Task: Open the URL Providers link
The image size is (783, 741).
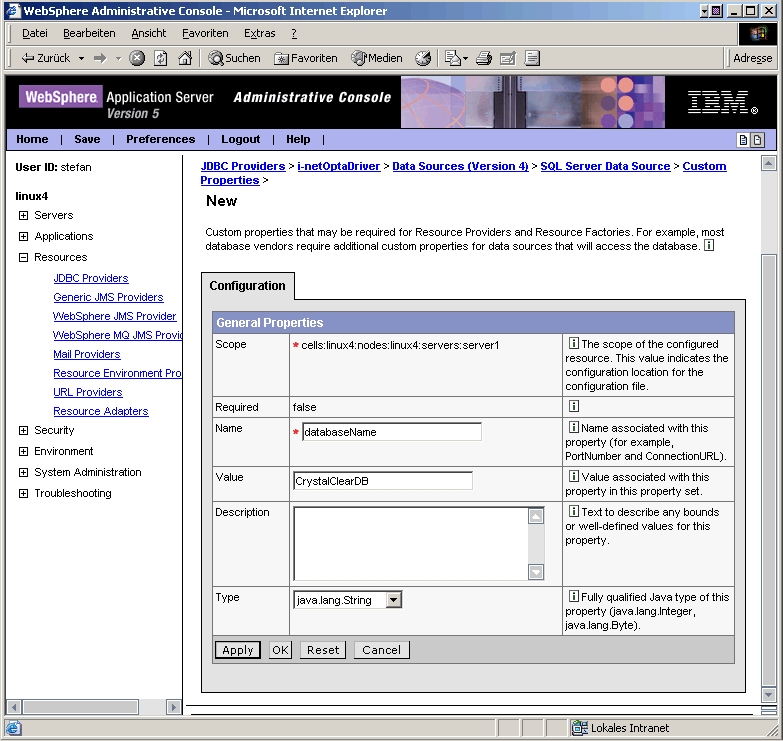Action: pos(88,392)
